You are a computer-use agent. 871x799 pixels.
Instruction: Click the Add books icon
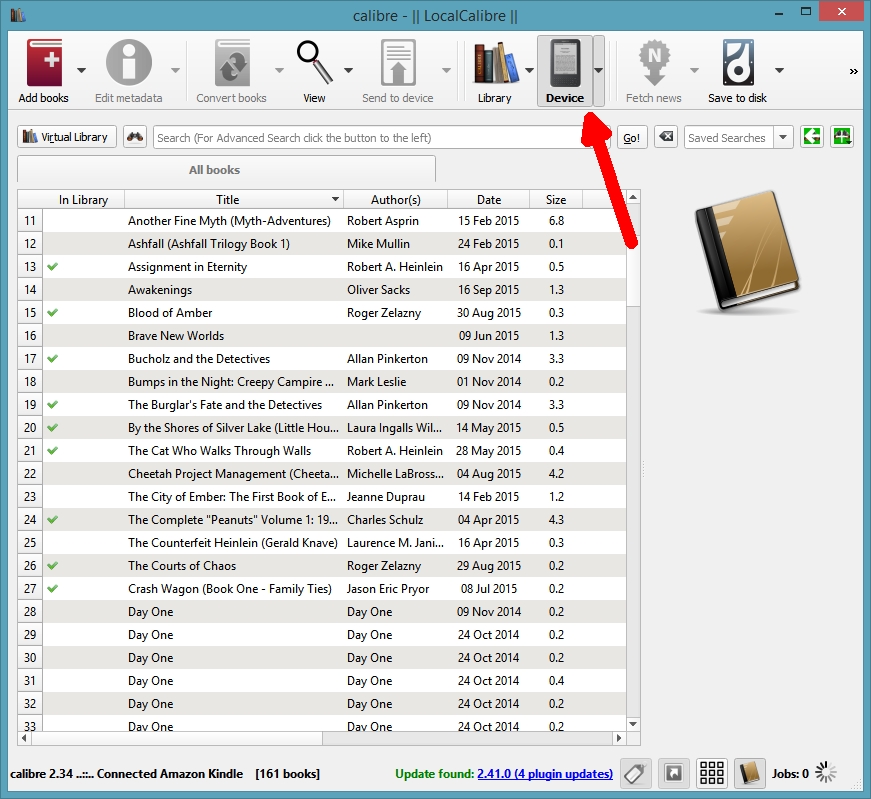(44, 63)
